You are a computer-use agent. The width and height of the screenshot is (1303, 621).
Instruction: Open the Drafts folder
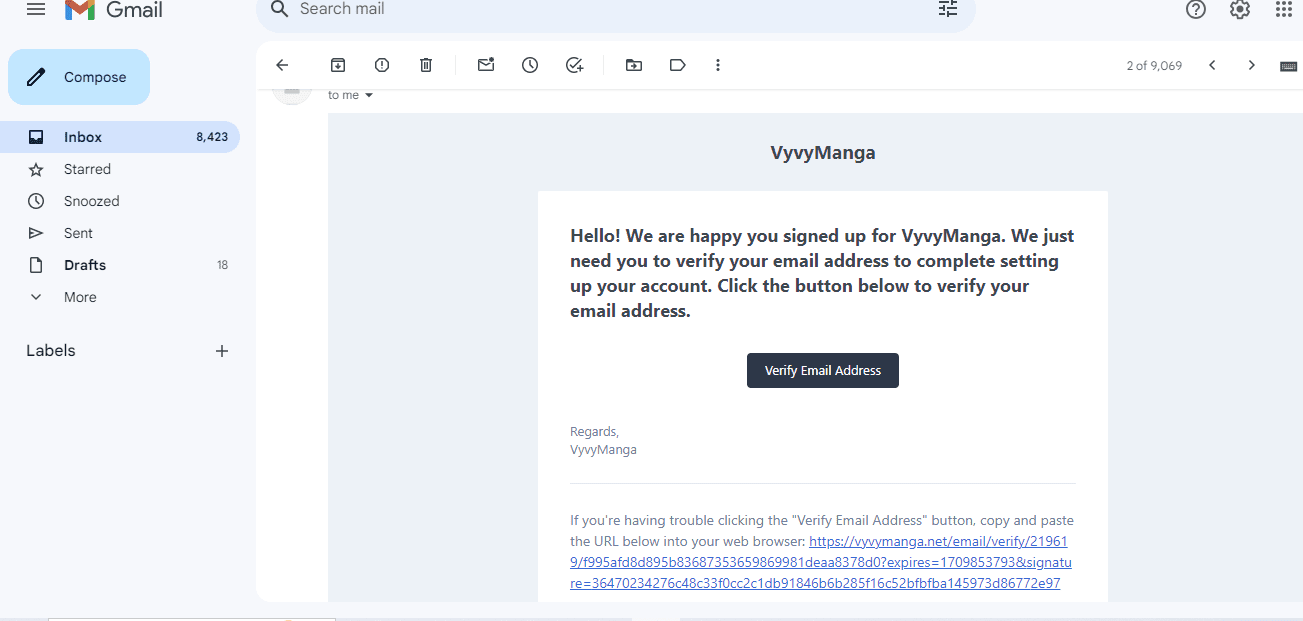(x=120, y=265)
